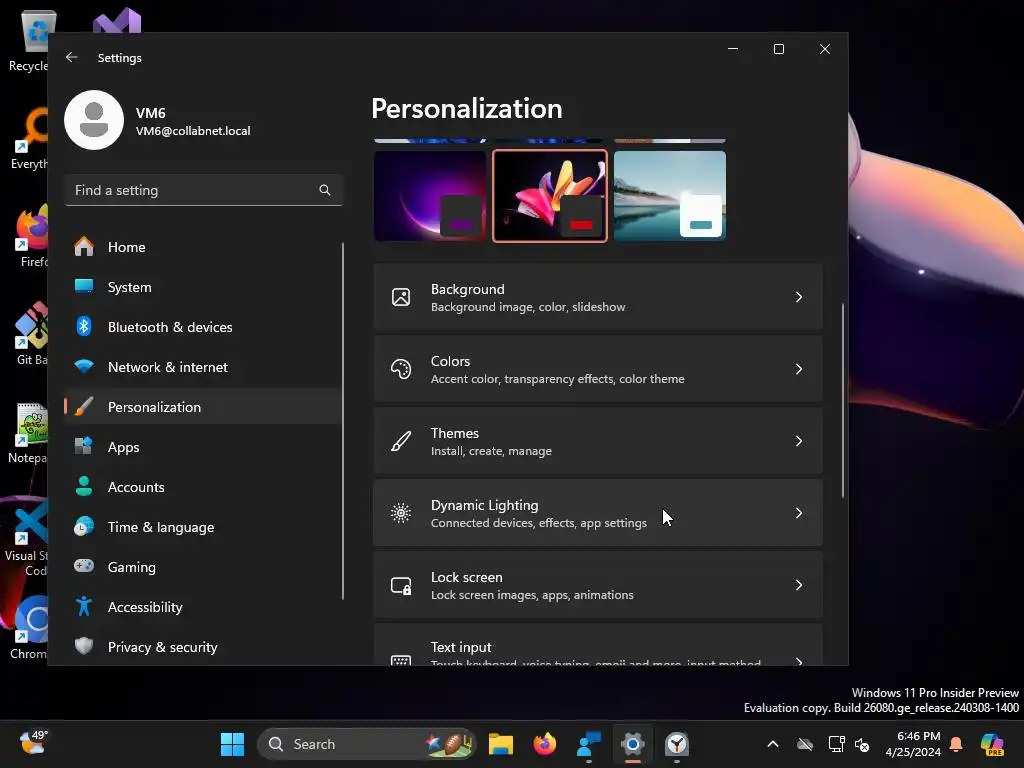Open Apps settings
1024x768 pixels.
pos(202,447)
